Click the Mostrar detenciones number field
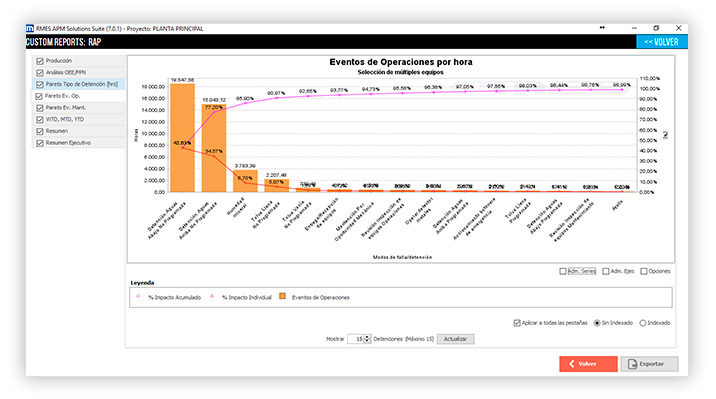 pos(355,339)
